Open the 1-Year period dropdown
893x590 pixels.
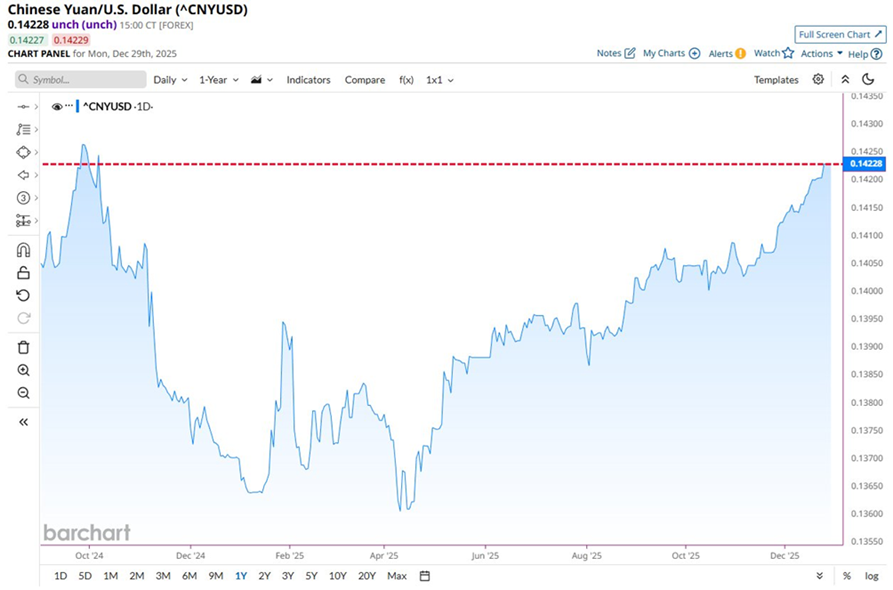pos(219,80)
